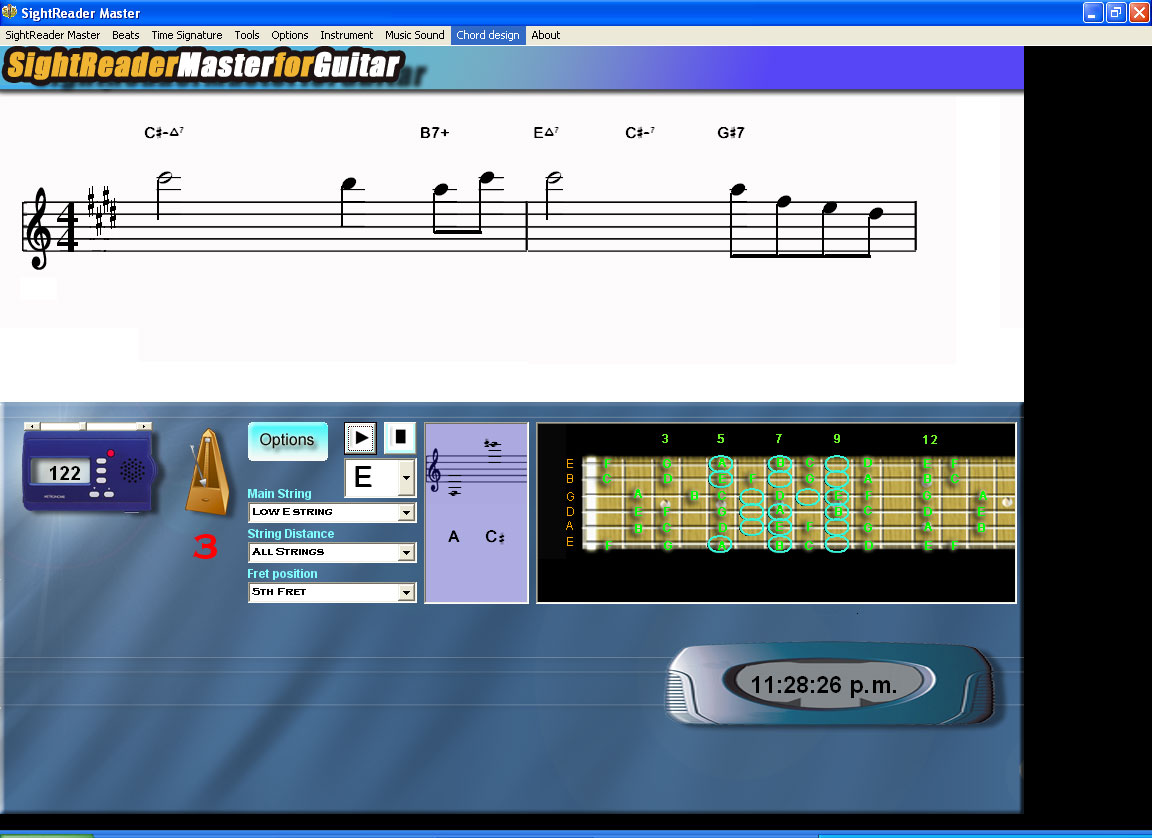Open the key selector dropdown showing E
Image resolution: width=1152 pixels, height=838 pixels.
click(406, 478)
